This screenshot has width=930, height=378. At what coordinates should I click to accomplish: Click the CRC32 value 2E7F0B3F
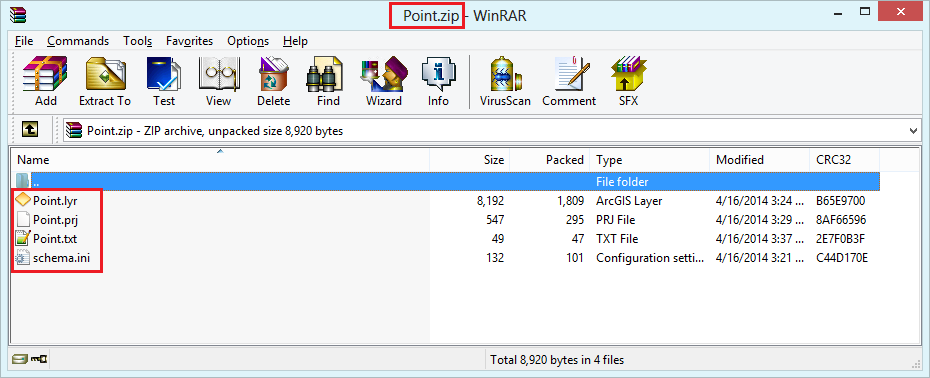tap(841, 239)
